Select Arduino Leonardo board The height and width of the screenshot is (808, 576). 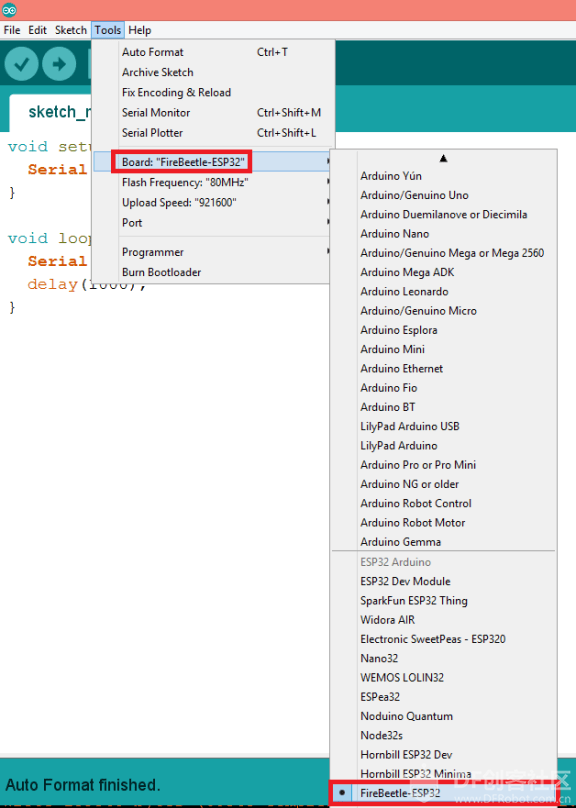pos(443,291)
